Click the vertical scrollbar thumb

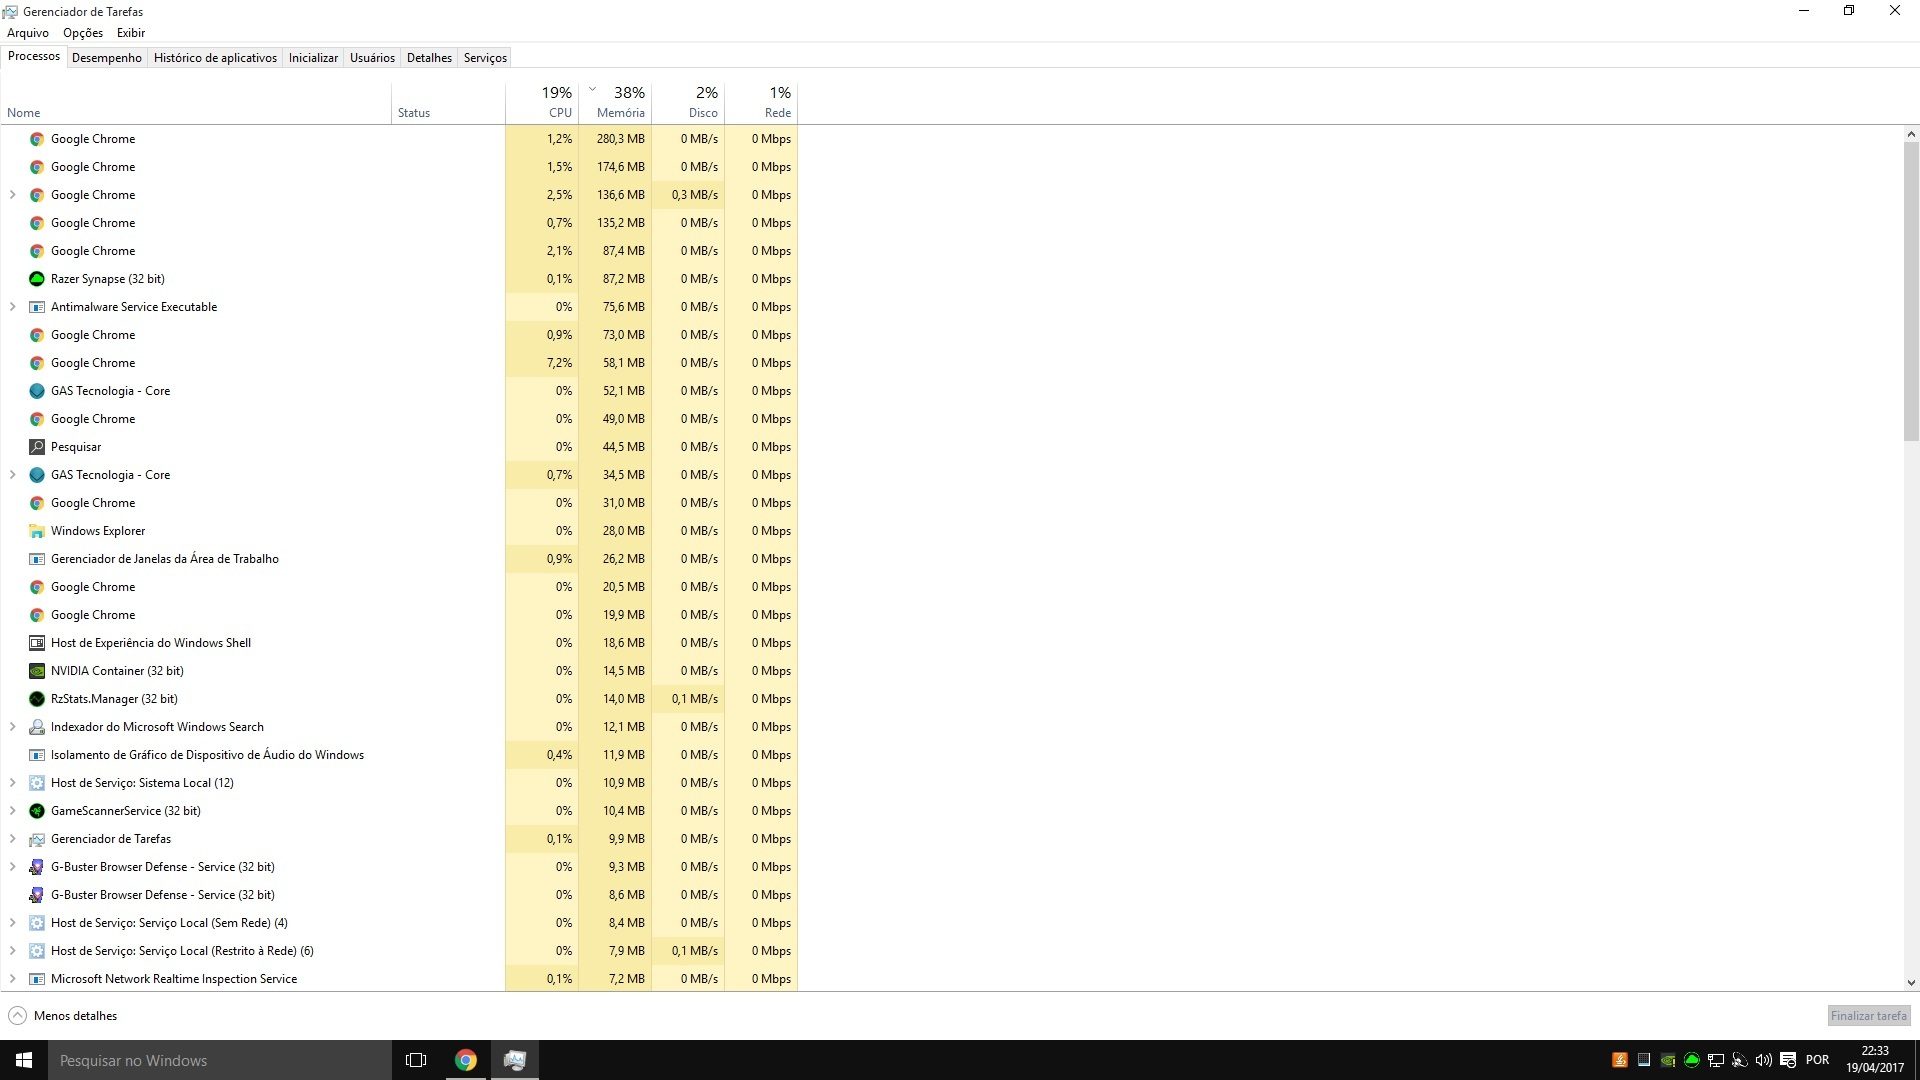point(1911,291)
